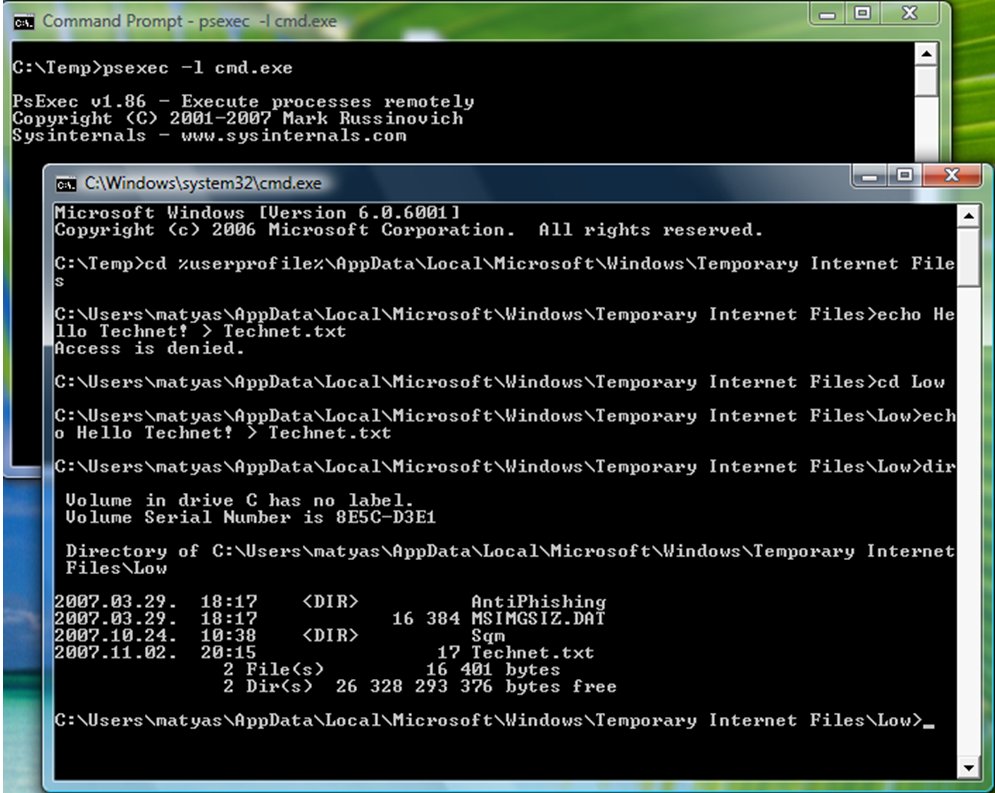This screenshot has height=793, width=995.
Task: Maximize the system32 cmd.exe window
Action: (904, 176)
